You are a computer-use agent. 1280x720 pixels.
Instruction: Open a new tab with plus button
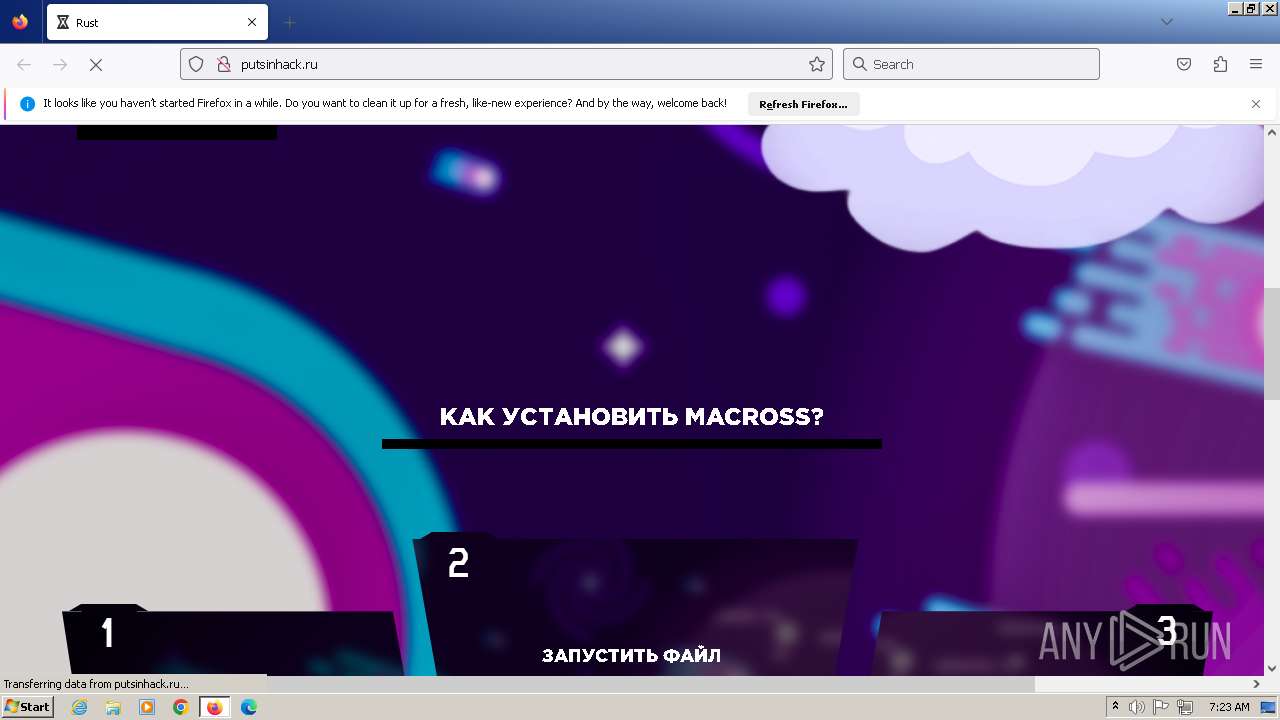(289, 22)
